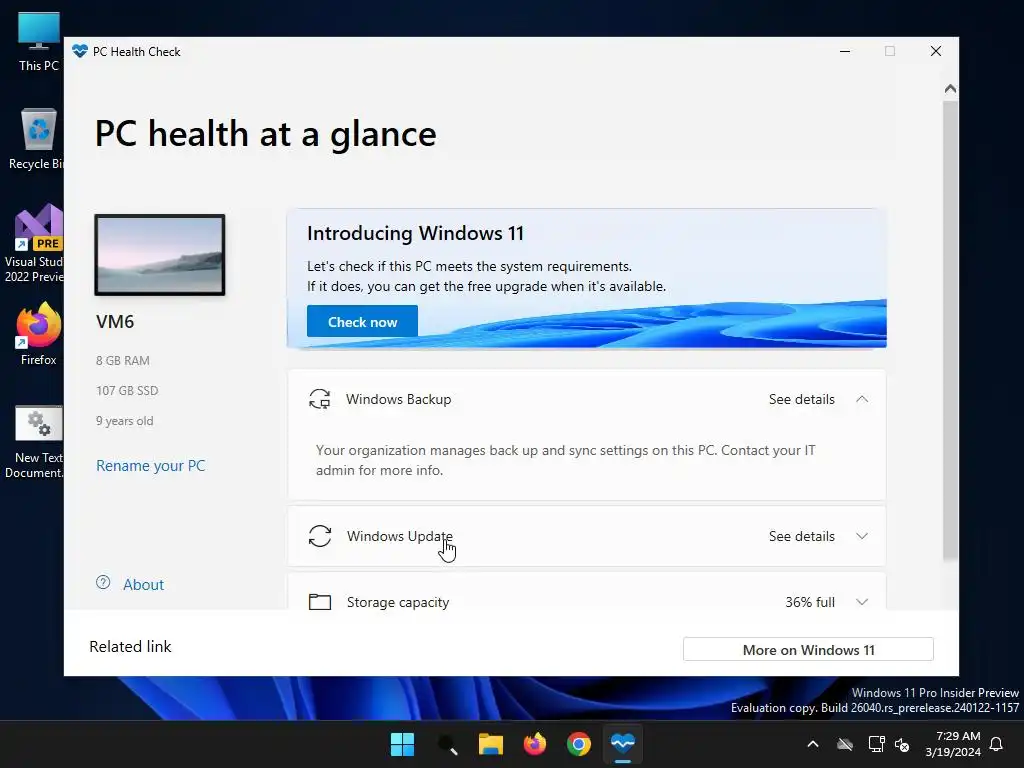Select Visual Studio 2022 Preview desktop icon
This screenshot has height=768, width=1024.
point(35,243)
